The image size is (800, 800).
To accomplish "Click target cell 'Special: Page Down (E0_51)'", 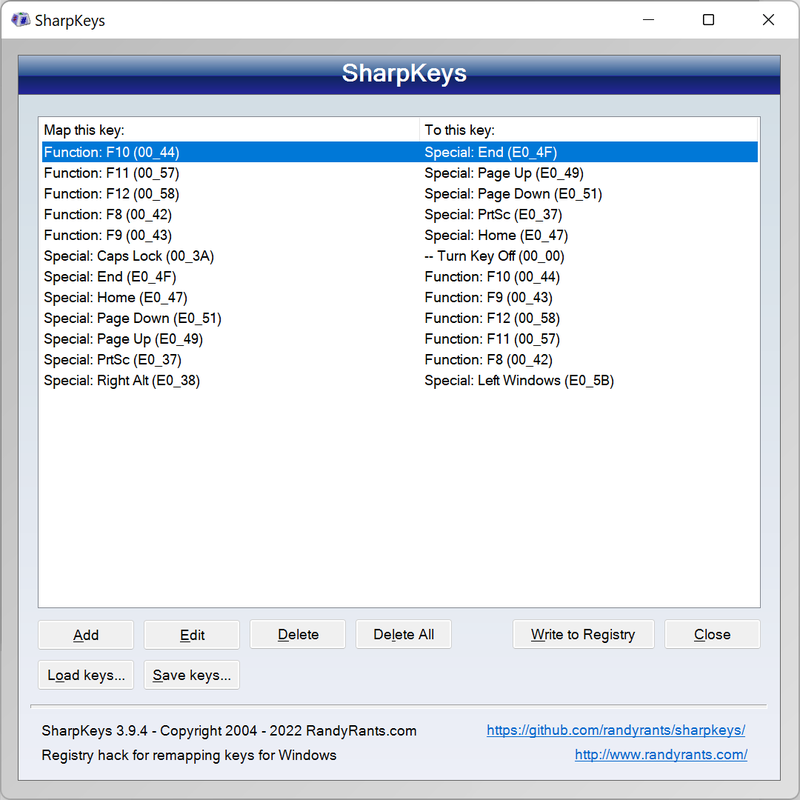I will 513,194.
